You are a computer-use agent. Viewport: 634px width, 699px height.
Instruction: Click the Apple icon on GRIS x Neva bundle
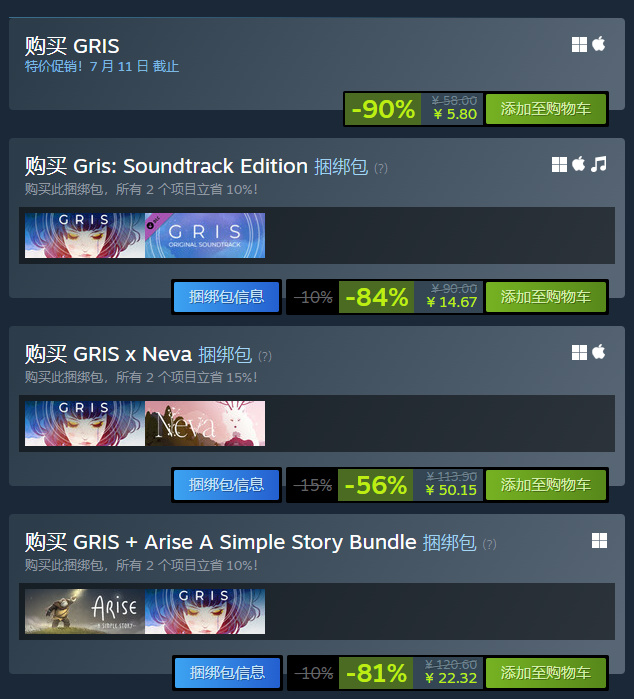pos(599,352)
